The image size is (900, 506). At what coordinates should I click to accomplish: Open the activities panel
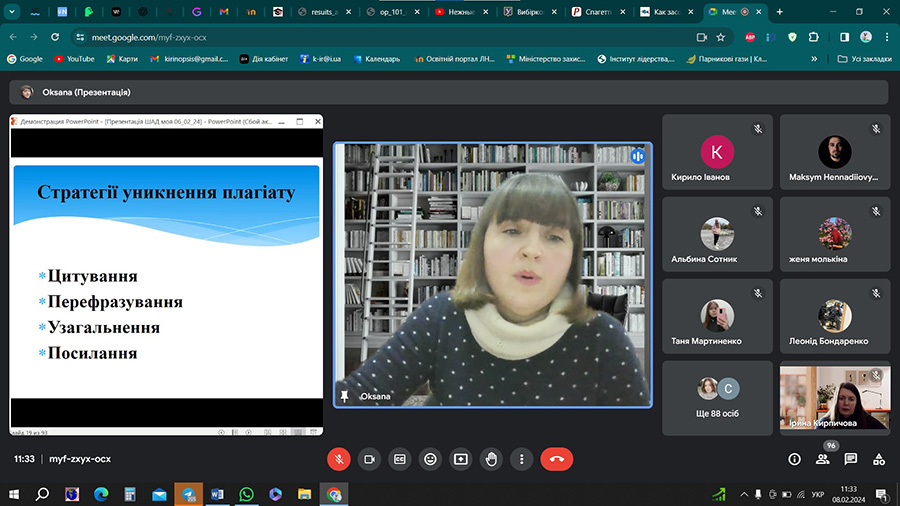coord(879,459)
